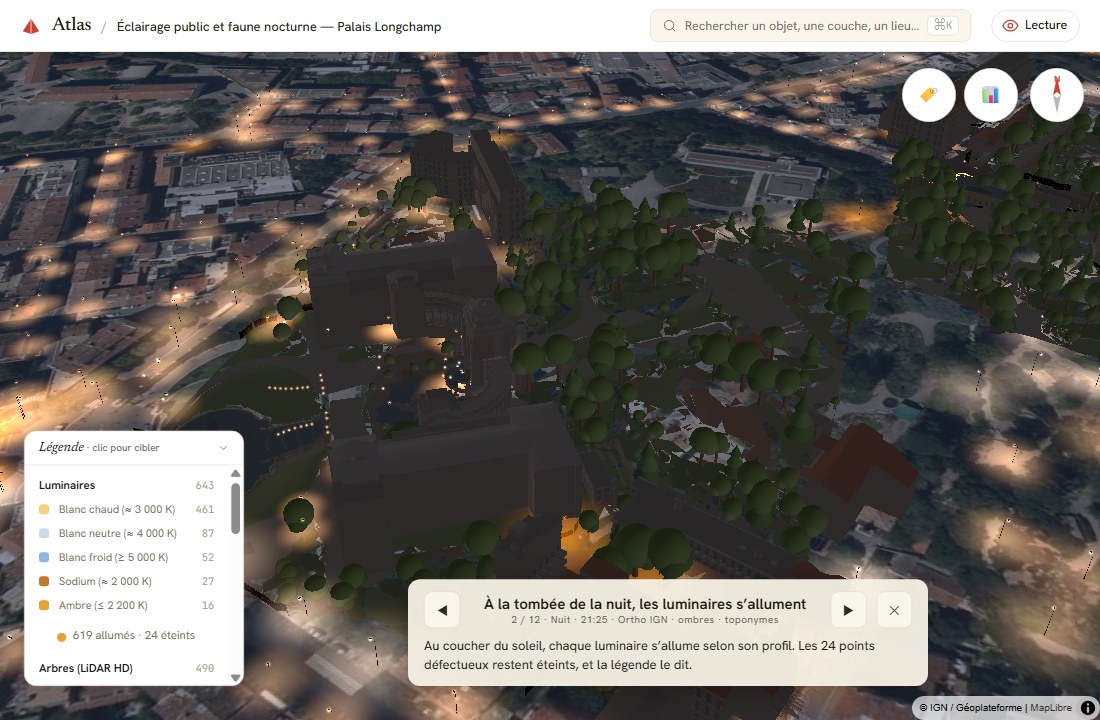Target Ambre (≤ 2 200 K) luminaires
The height and width of the screenshot is (720, 1100).
tap(126, 605)
